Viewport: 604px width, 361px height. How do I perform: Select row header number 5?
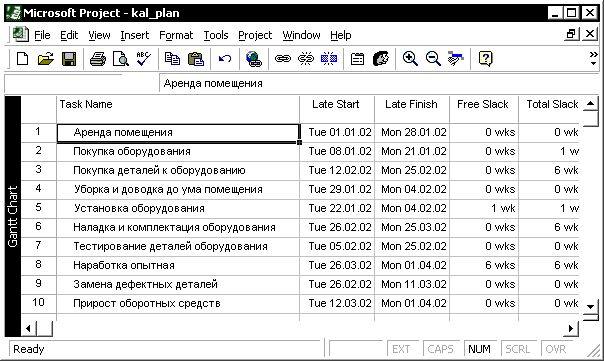[x=39, y=208]
